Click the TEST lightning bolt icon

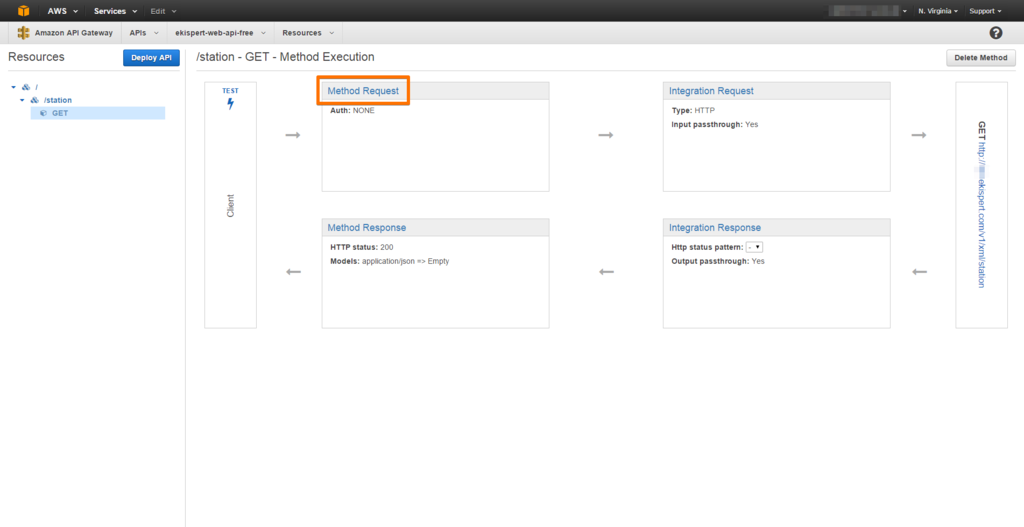point(230,103)
